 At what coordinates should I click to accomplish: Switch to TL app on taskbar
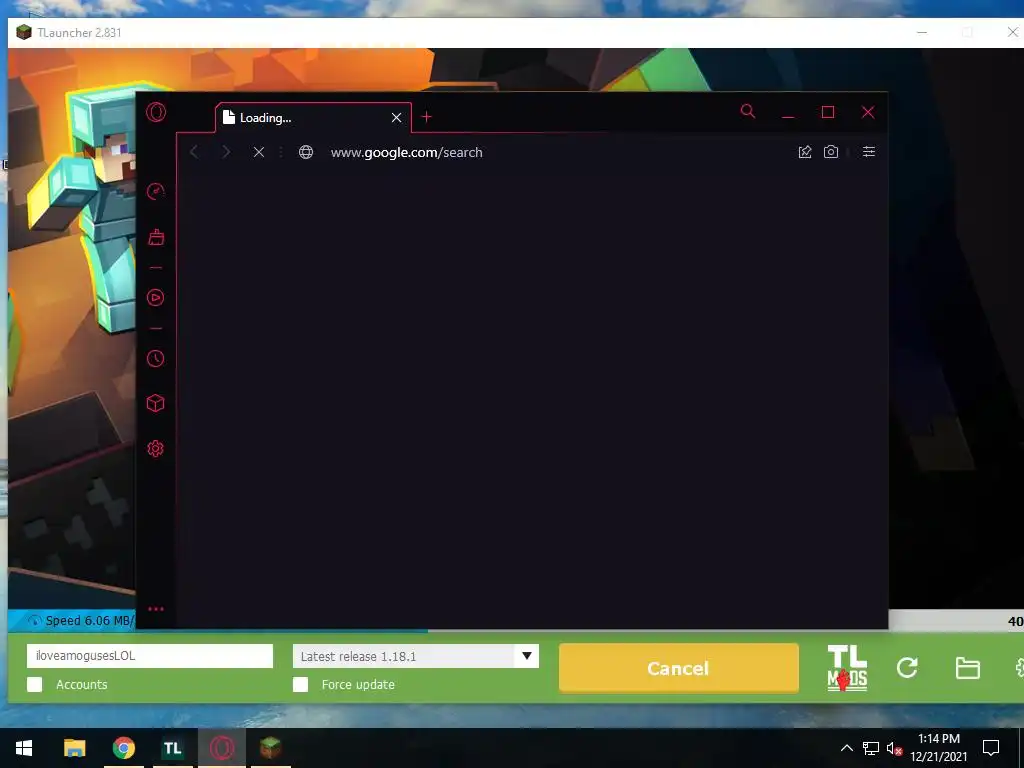172,748
